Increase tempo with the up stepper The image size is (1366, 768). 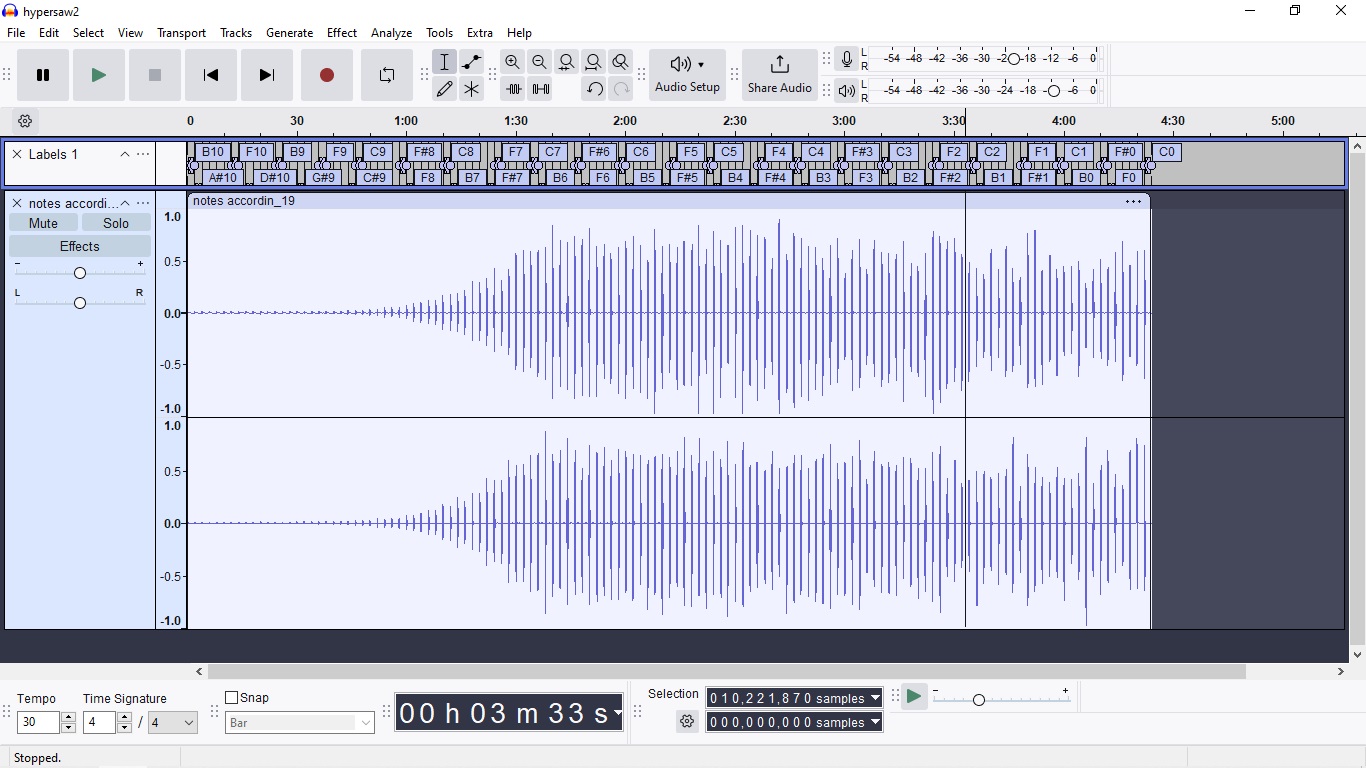pyautogui.click(x=68, y=717)
